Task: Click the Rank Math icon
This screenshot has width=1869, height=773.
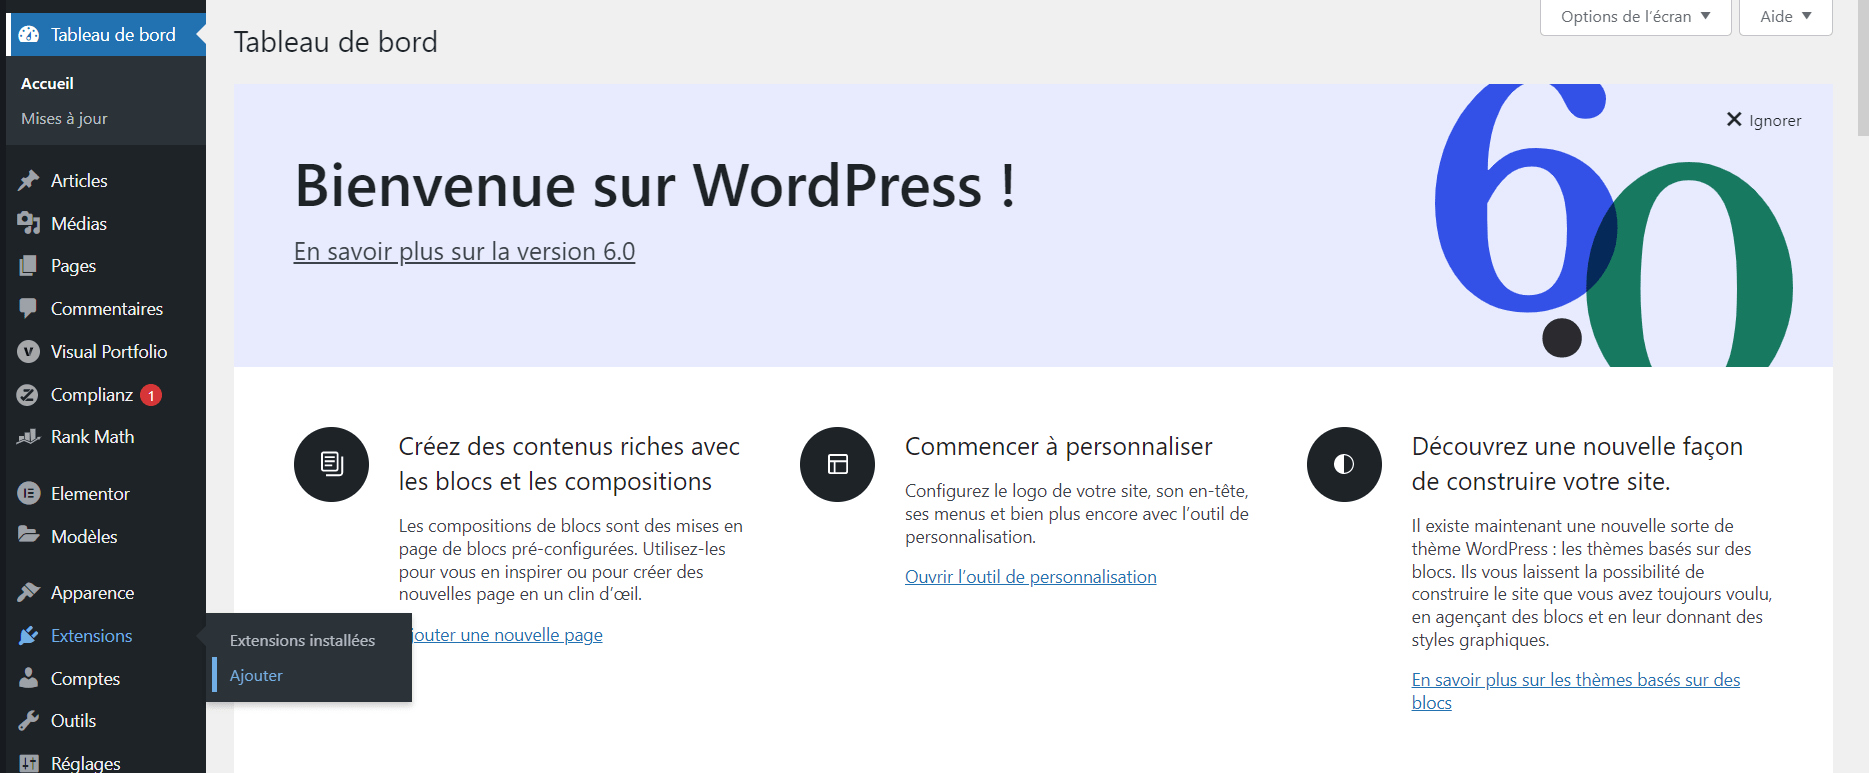Action: point(29,437)
